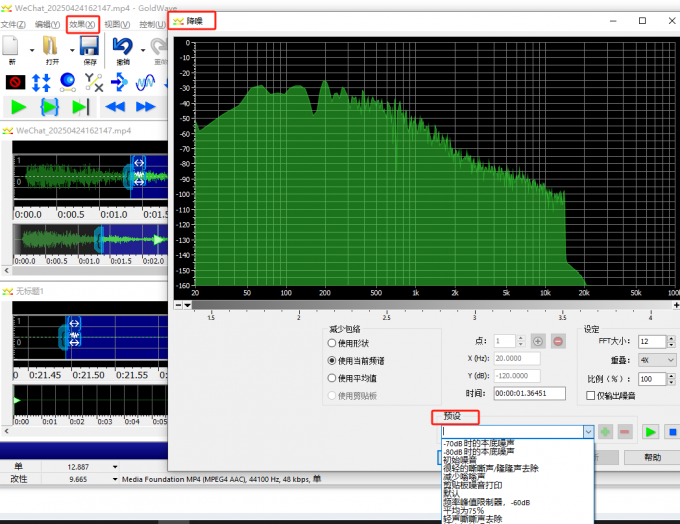
Task: Click the add point circular plus icon
Action: 538,341
